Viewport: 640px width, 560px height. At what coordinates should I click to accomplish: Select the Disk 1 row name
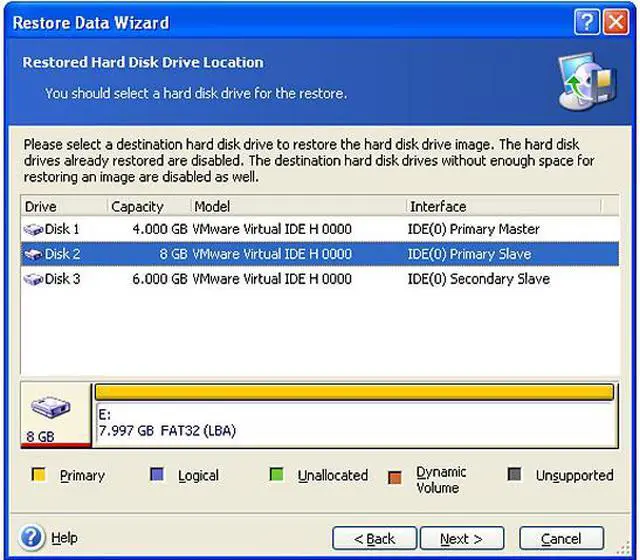pos(62,229)
